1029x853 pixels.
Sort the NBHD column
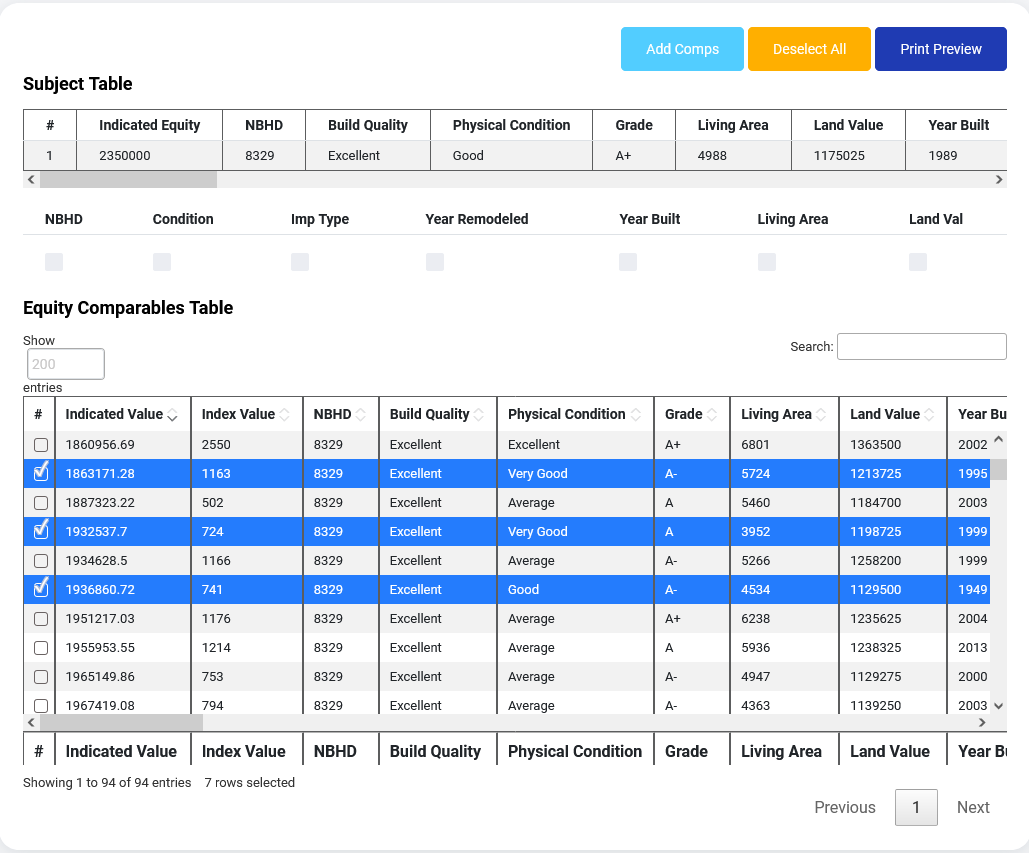point(335,414)
